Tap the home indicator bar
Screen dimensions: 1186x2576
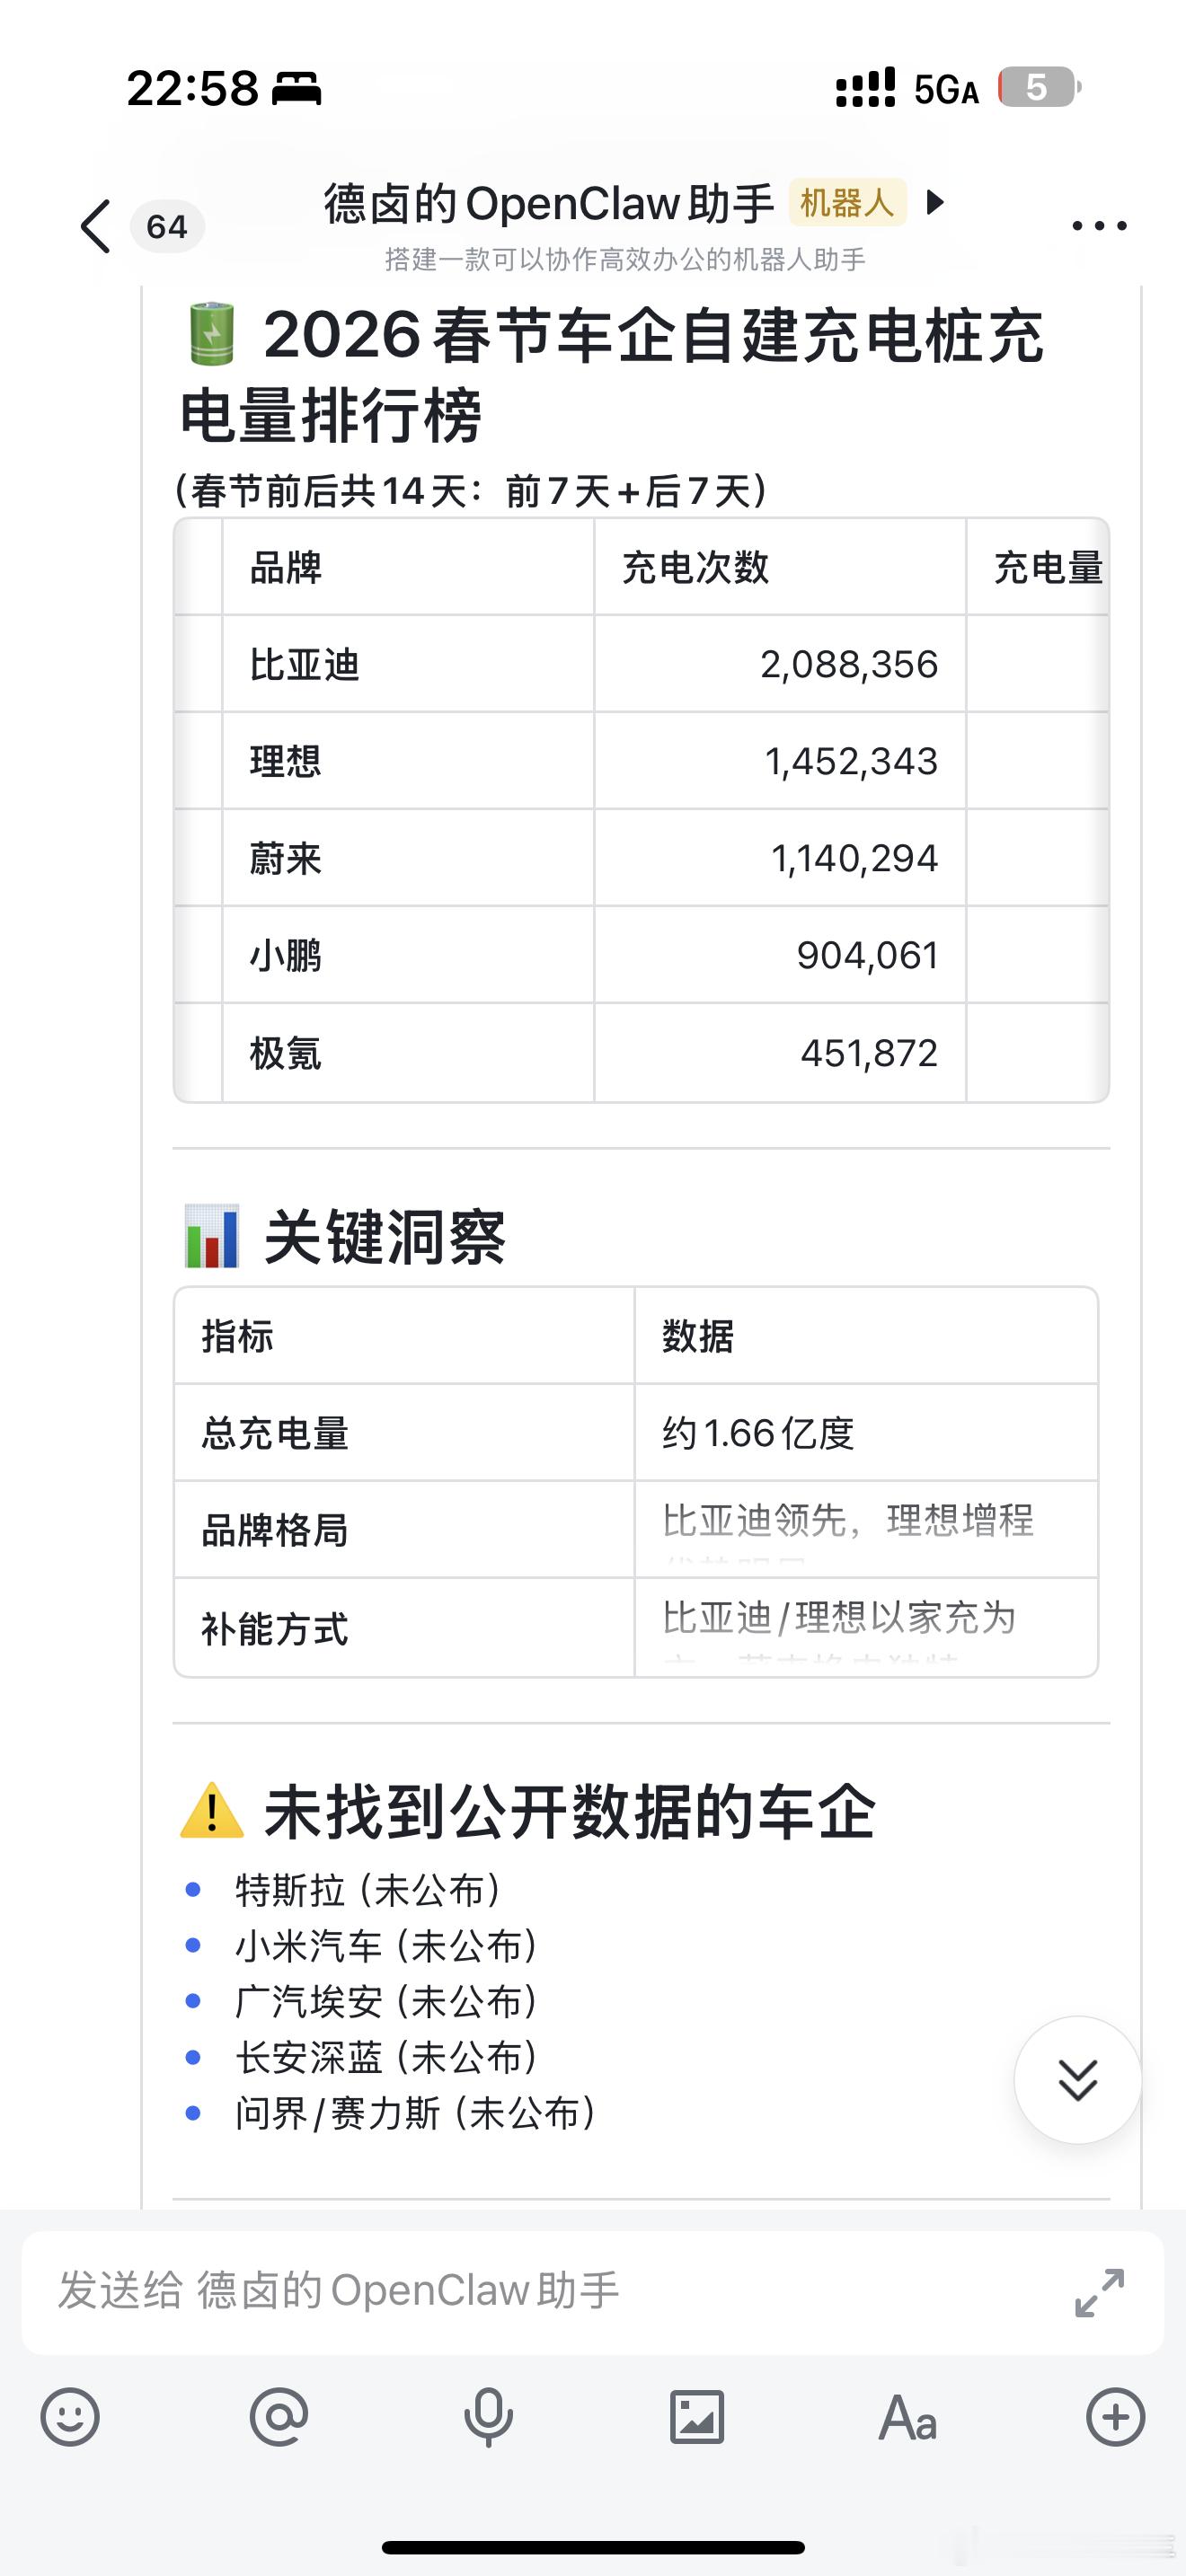tap(593, 2547)
